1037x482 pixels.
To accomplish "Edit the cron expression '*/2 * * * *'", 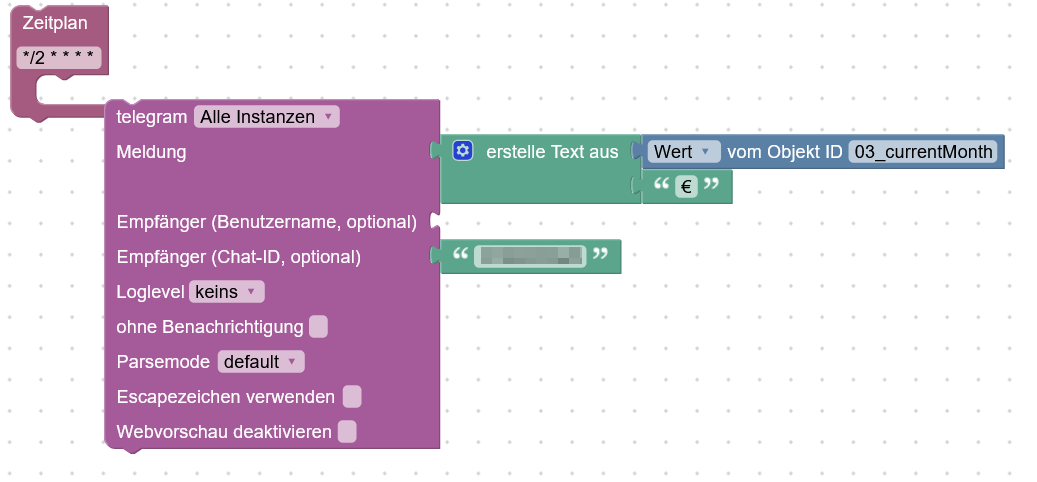I will (x=60, y=59).
